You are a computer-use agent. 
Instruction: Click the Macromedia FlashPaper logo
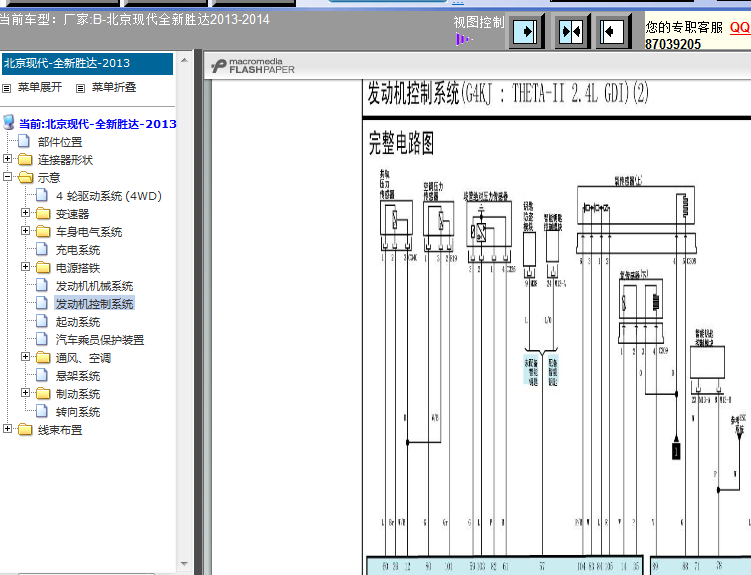point(253,66)
